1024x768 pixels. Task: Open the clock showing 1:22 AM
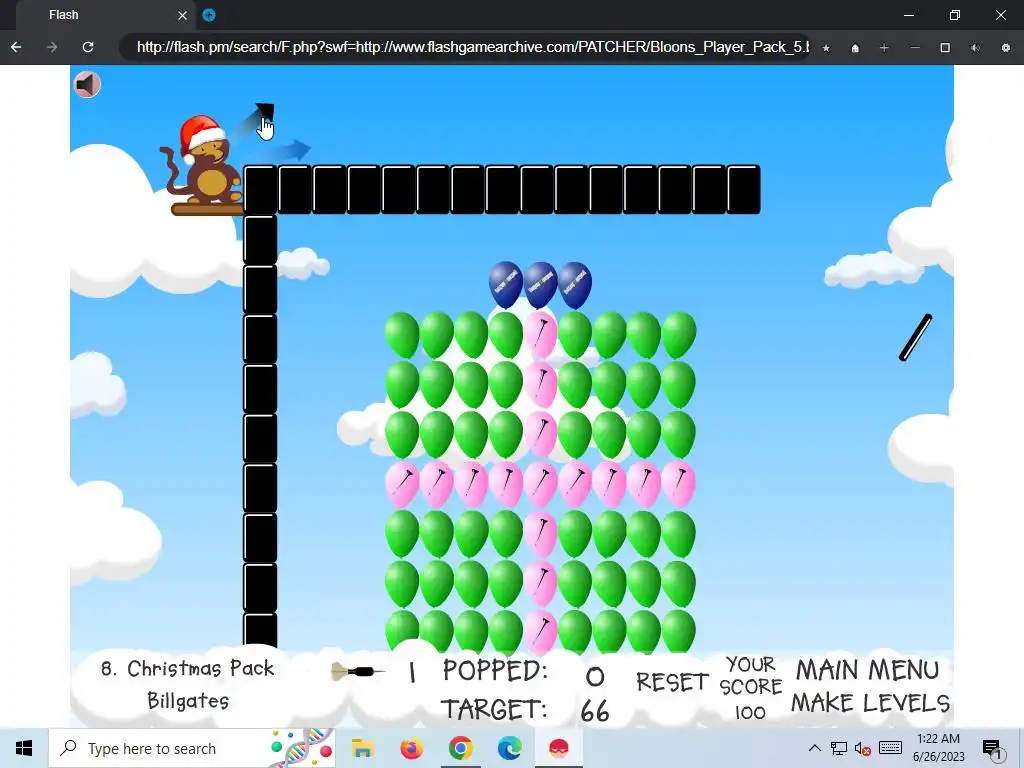pos(938,748)
